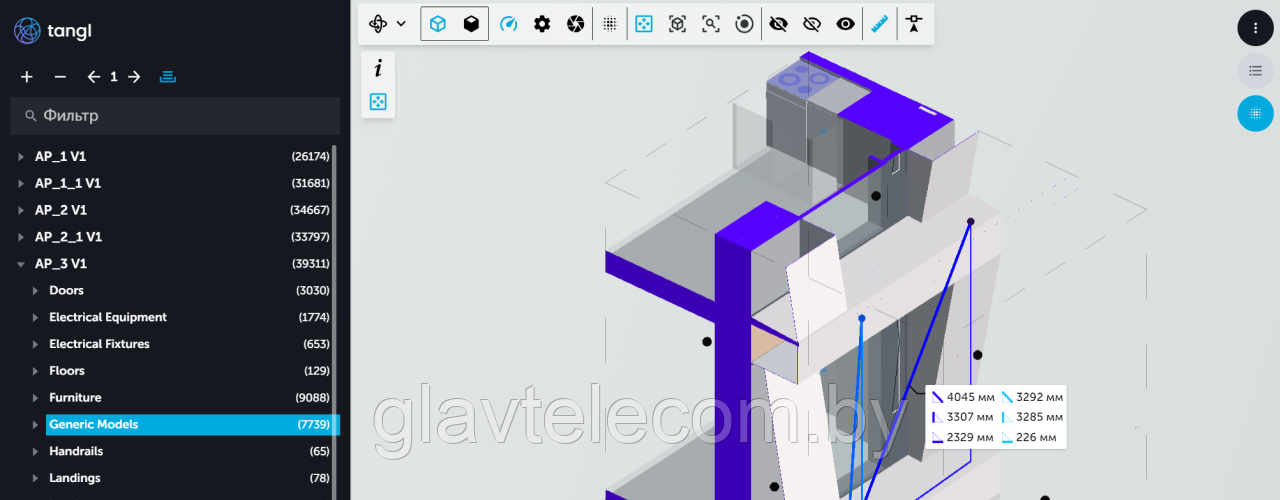Expand the AP_1_1 V1 model node
The width and height of the screenshot is (1280, 500).
point(21,184)
